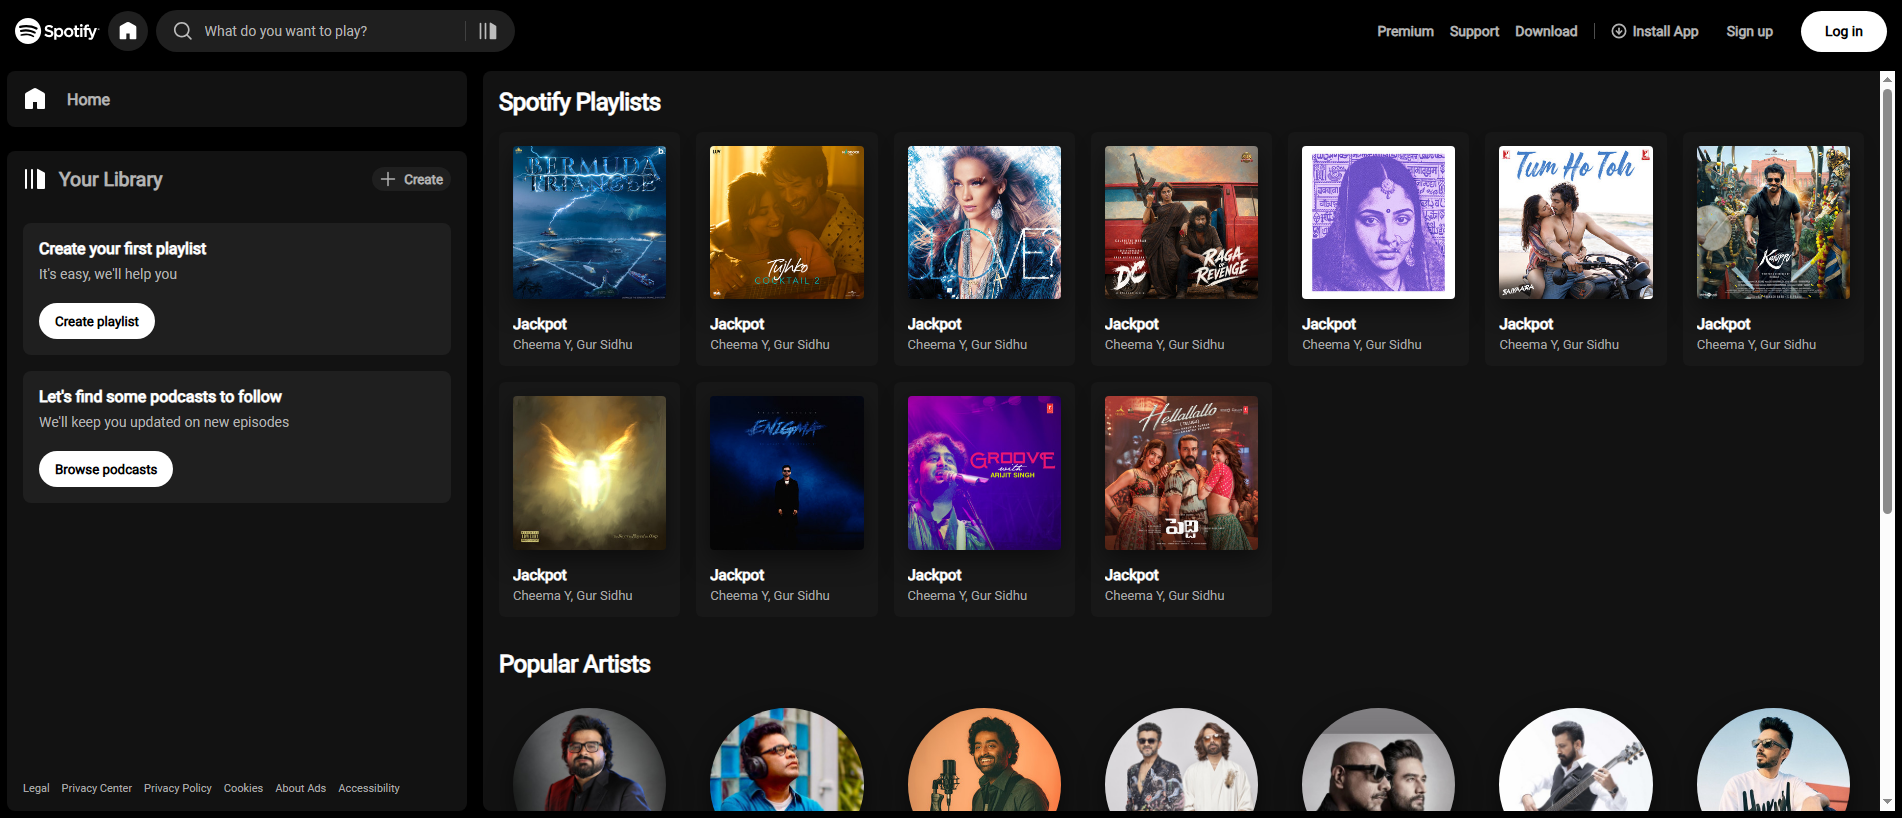Click the search magnifier icon
Image resolution: width=1902 pixels, height=818 pixels.
(x=183, y=31)
